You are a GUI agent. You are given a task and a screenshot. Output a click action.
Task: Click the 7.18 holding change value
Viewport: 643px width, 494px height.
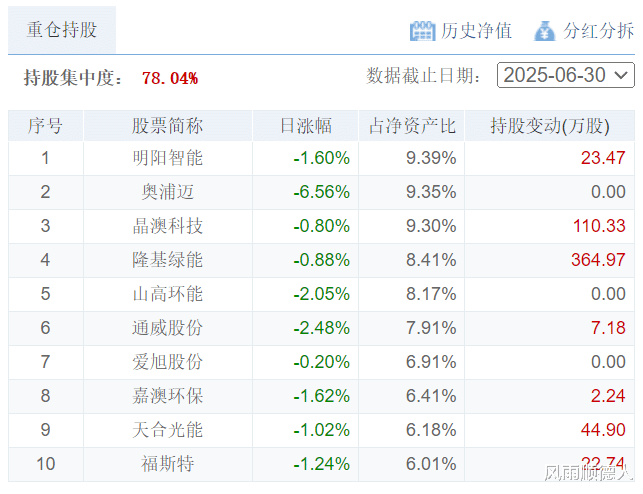pos(608,328)
